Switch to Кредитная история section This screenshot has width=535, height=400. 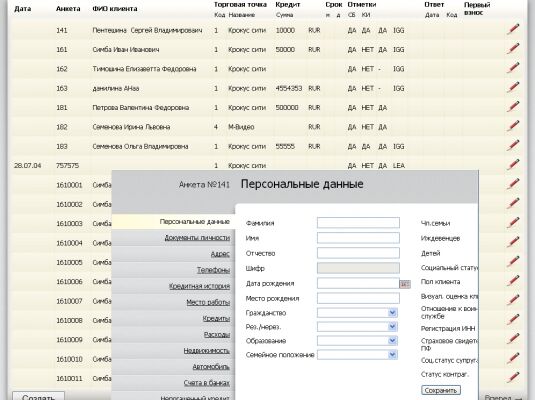coord(200,286)
